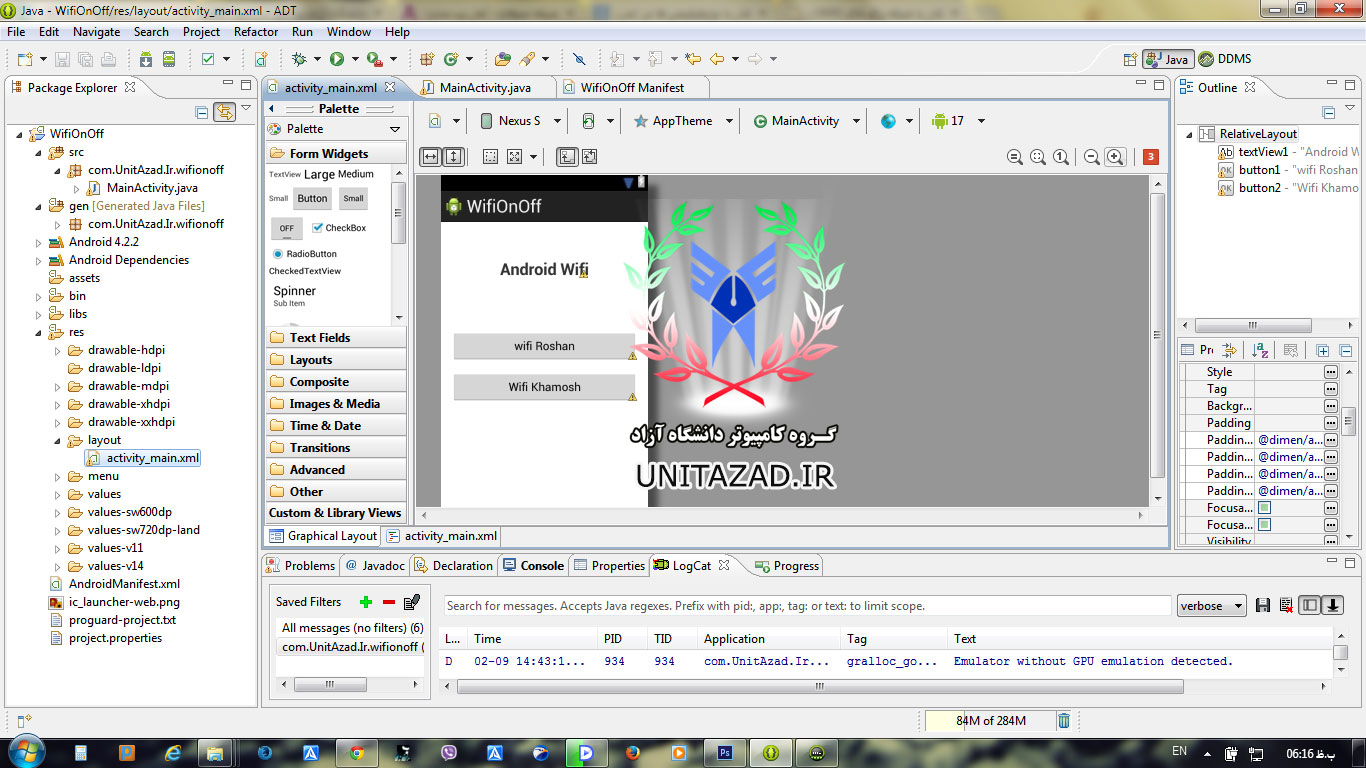This screenshot has width=1366, height=768.
Task: Click Edit LogCat filter icon
Action: tap(411, 602)
